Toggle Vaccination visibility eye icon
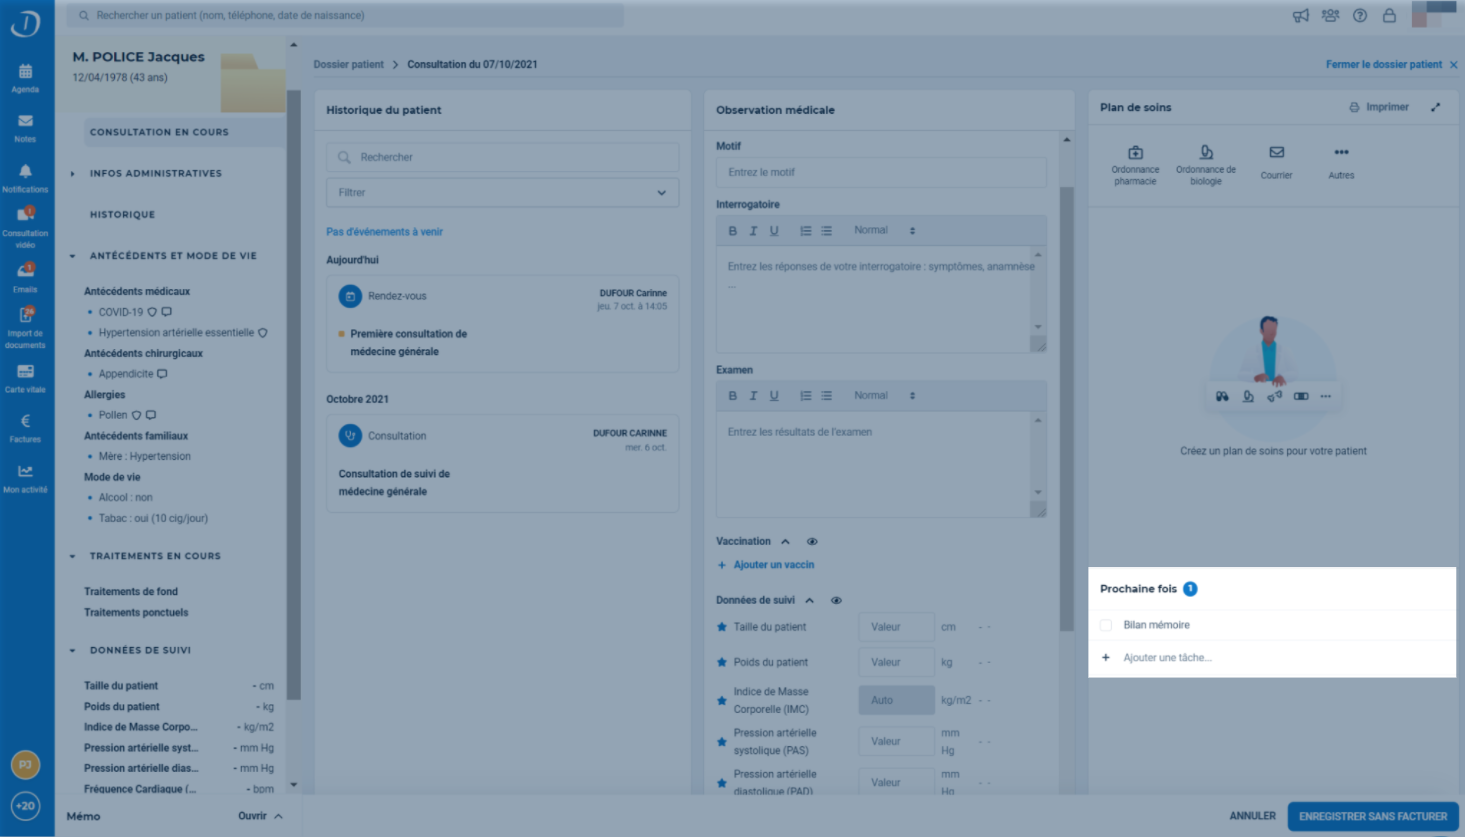The height and width of the screenshot is (837, 1465). click(812, 541)
